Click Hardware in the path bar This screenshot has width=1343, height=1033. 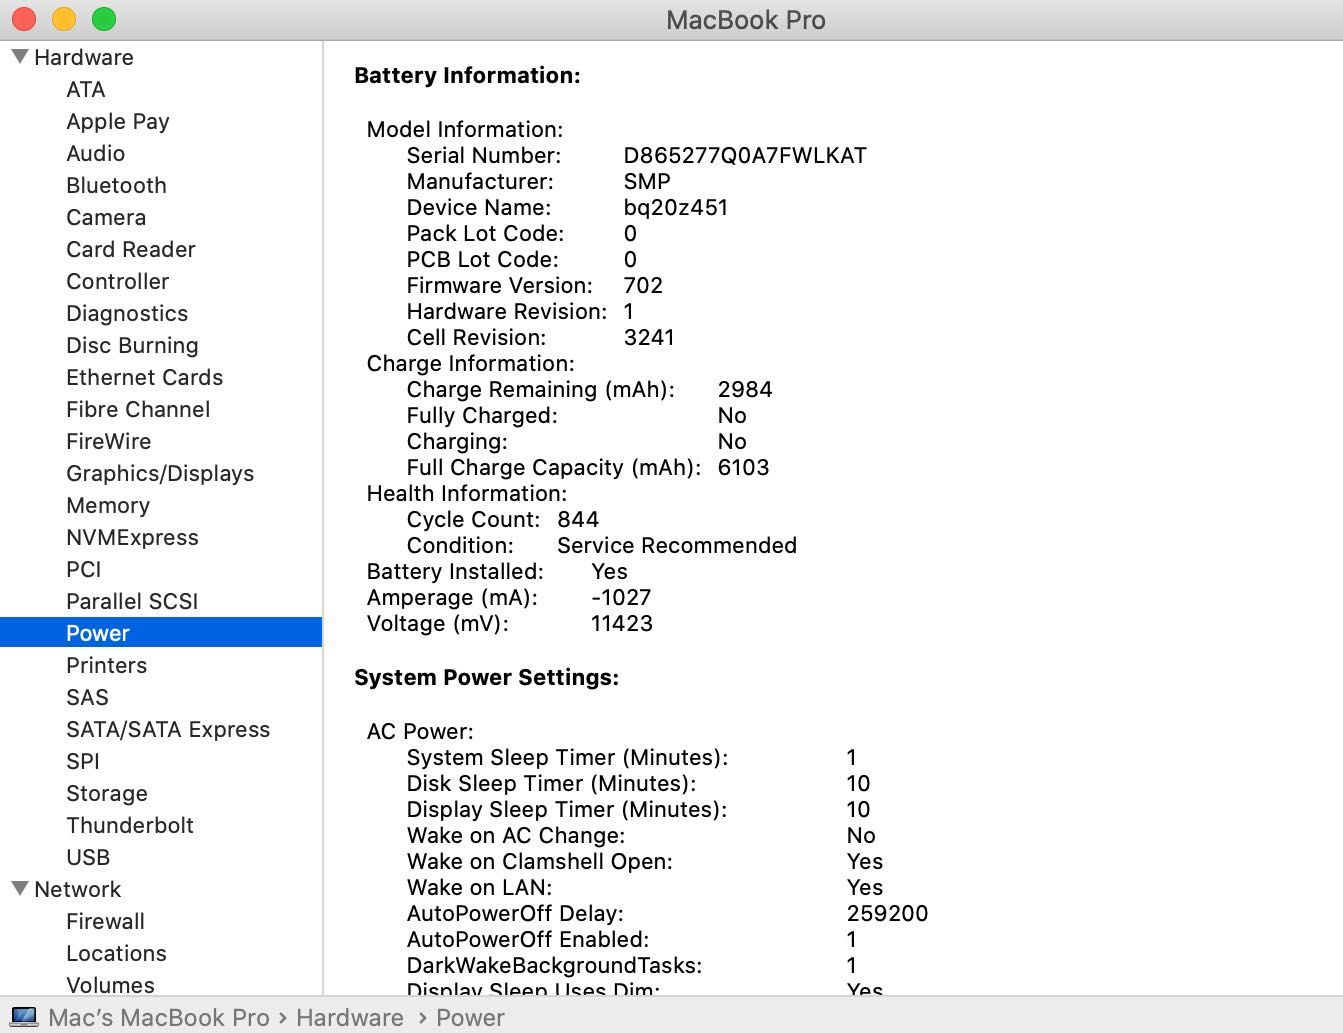pos(349,1017)
